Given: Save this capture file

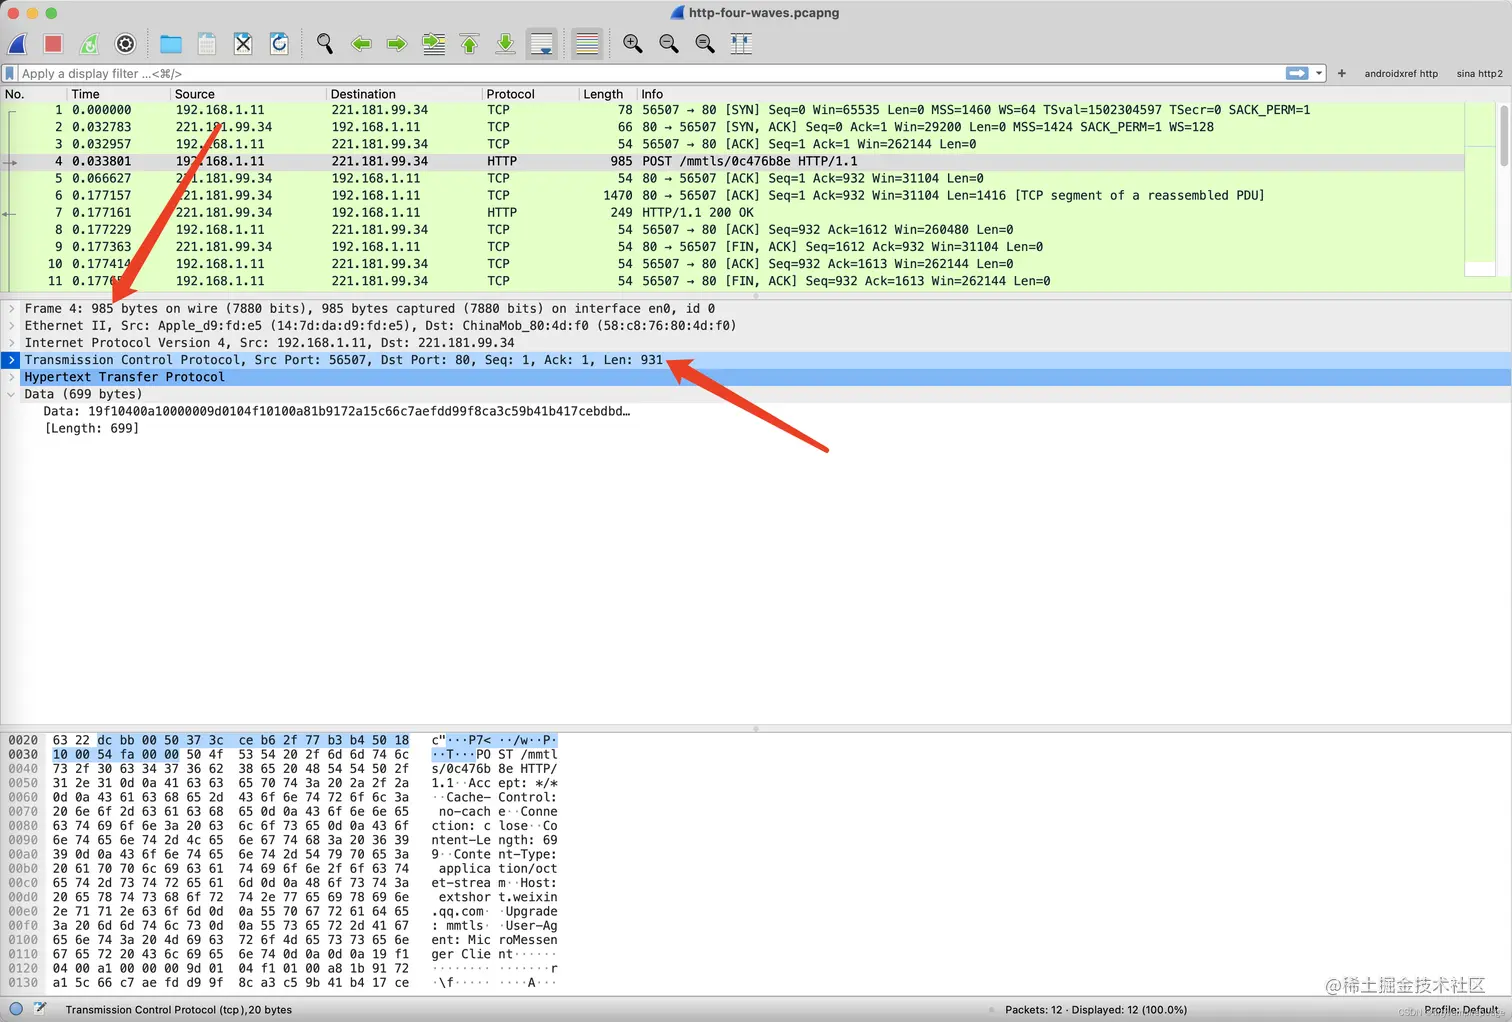Looking at the screenshot, I should tap(207, 43).
